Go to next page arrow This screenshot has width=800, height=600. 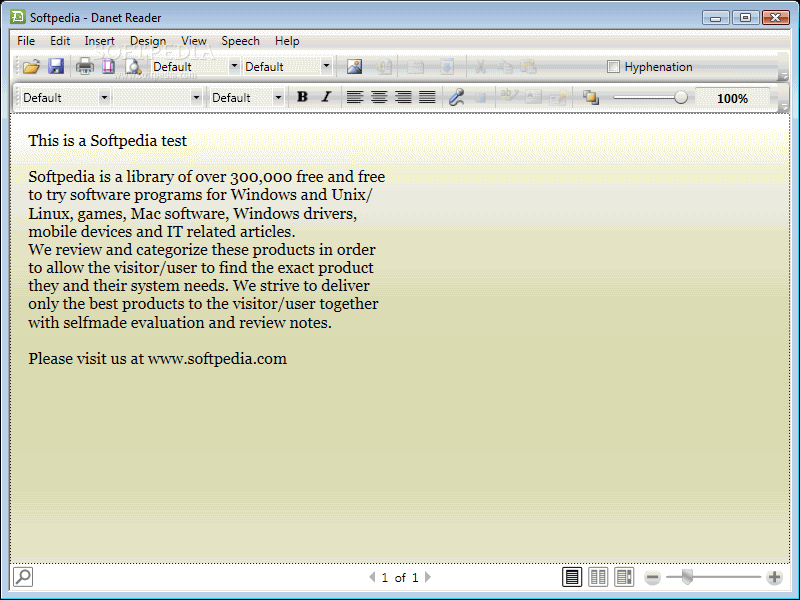click(x=428, y=577)
